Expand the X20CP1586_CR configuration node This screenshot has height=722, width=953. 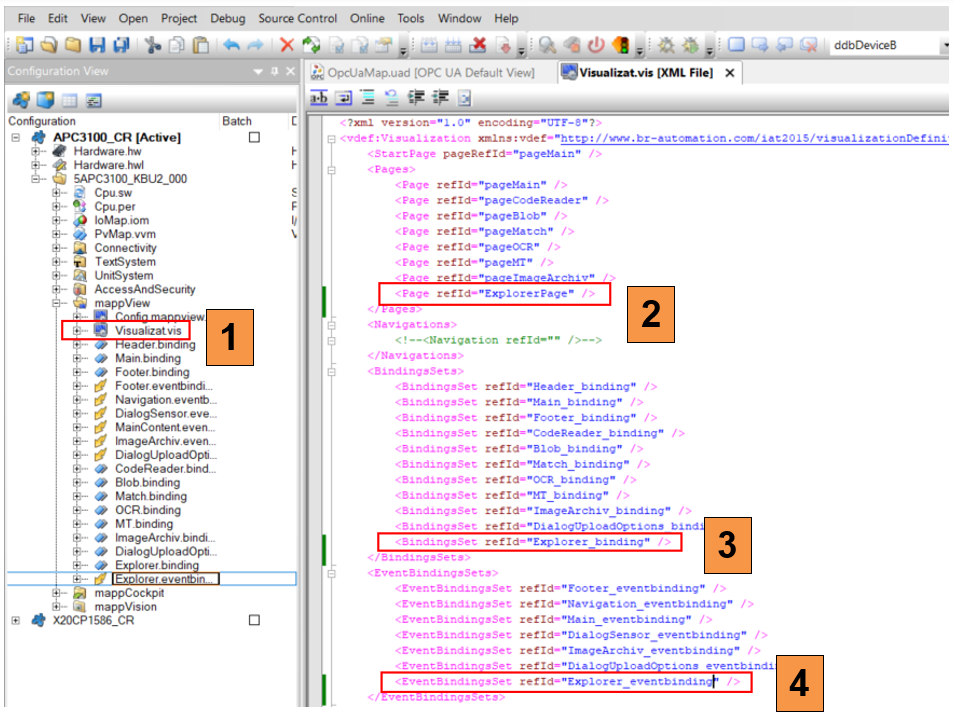tap(15, 620)
